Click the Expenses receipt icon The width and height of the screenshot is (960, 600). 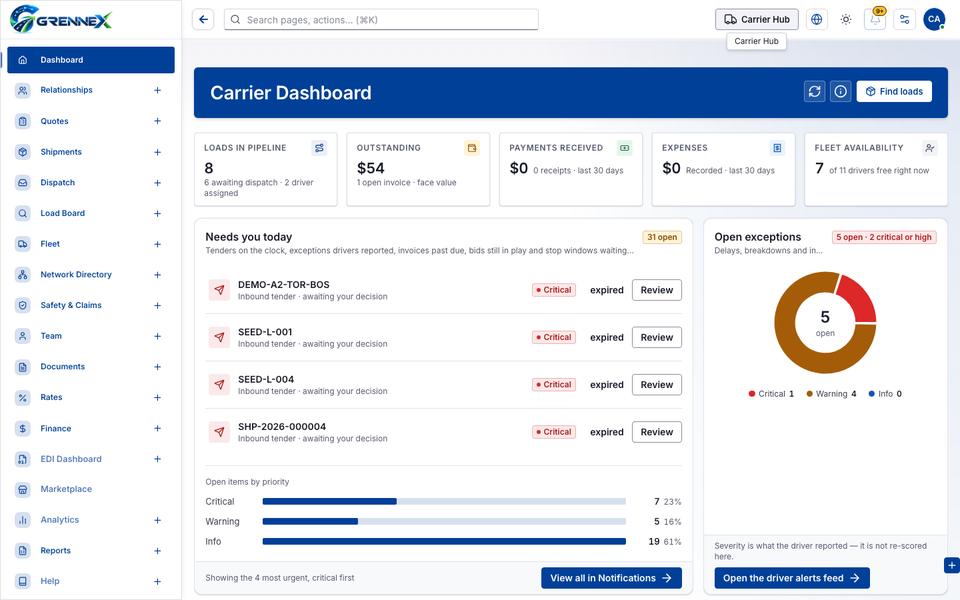tap(777, 148)
